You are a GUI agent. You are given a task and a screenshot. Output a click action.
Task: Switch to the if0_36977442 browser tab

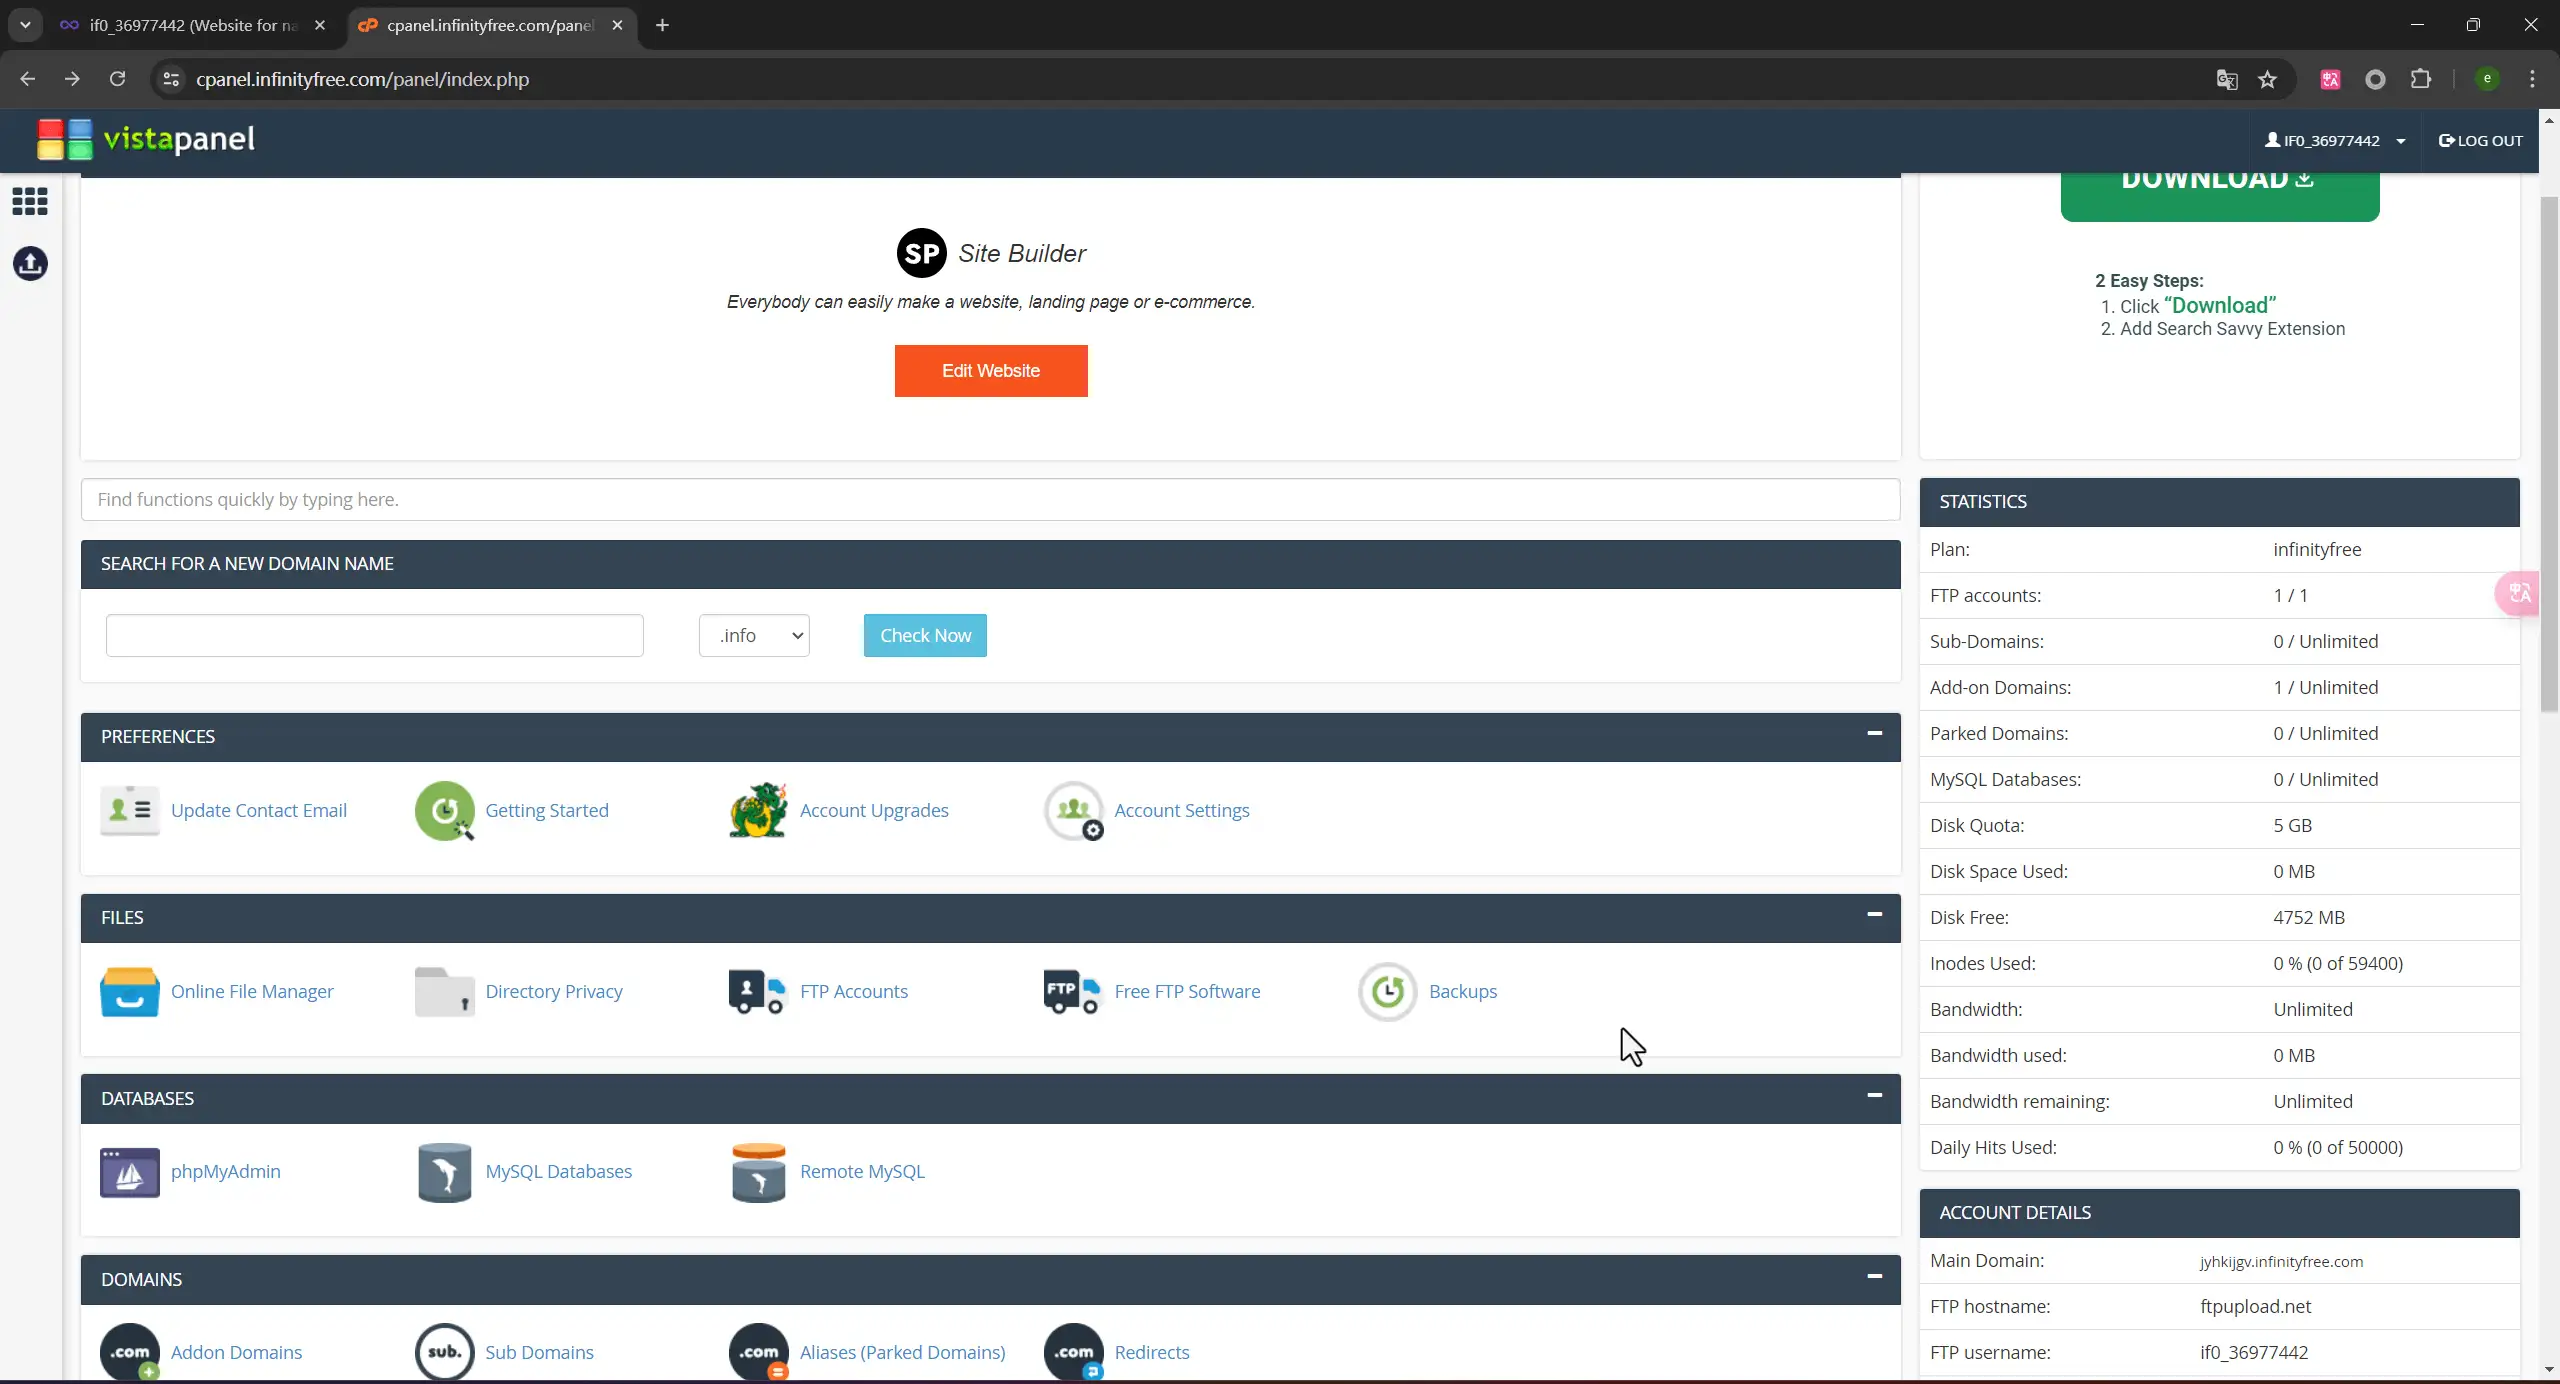tap(192, 25)
